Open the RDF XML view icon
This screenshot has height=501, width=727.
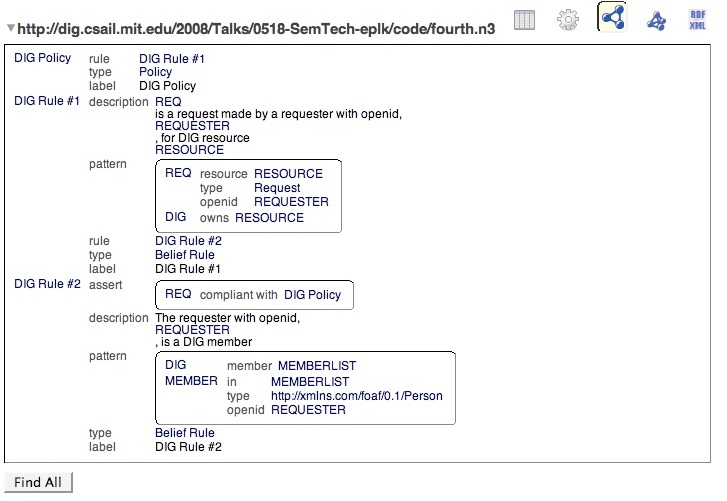click(697, 20)
